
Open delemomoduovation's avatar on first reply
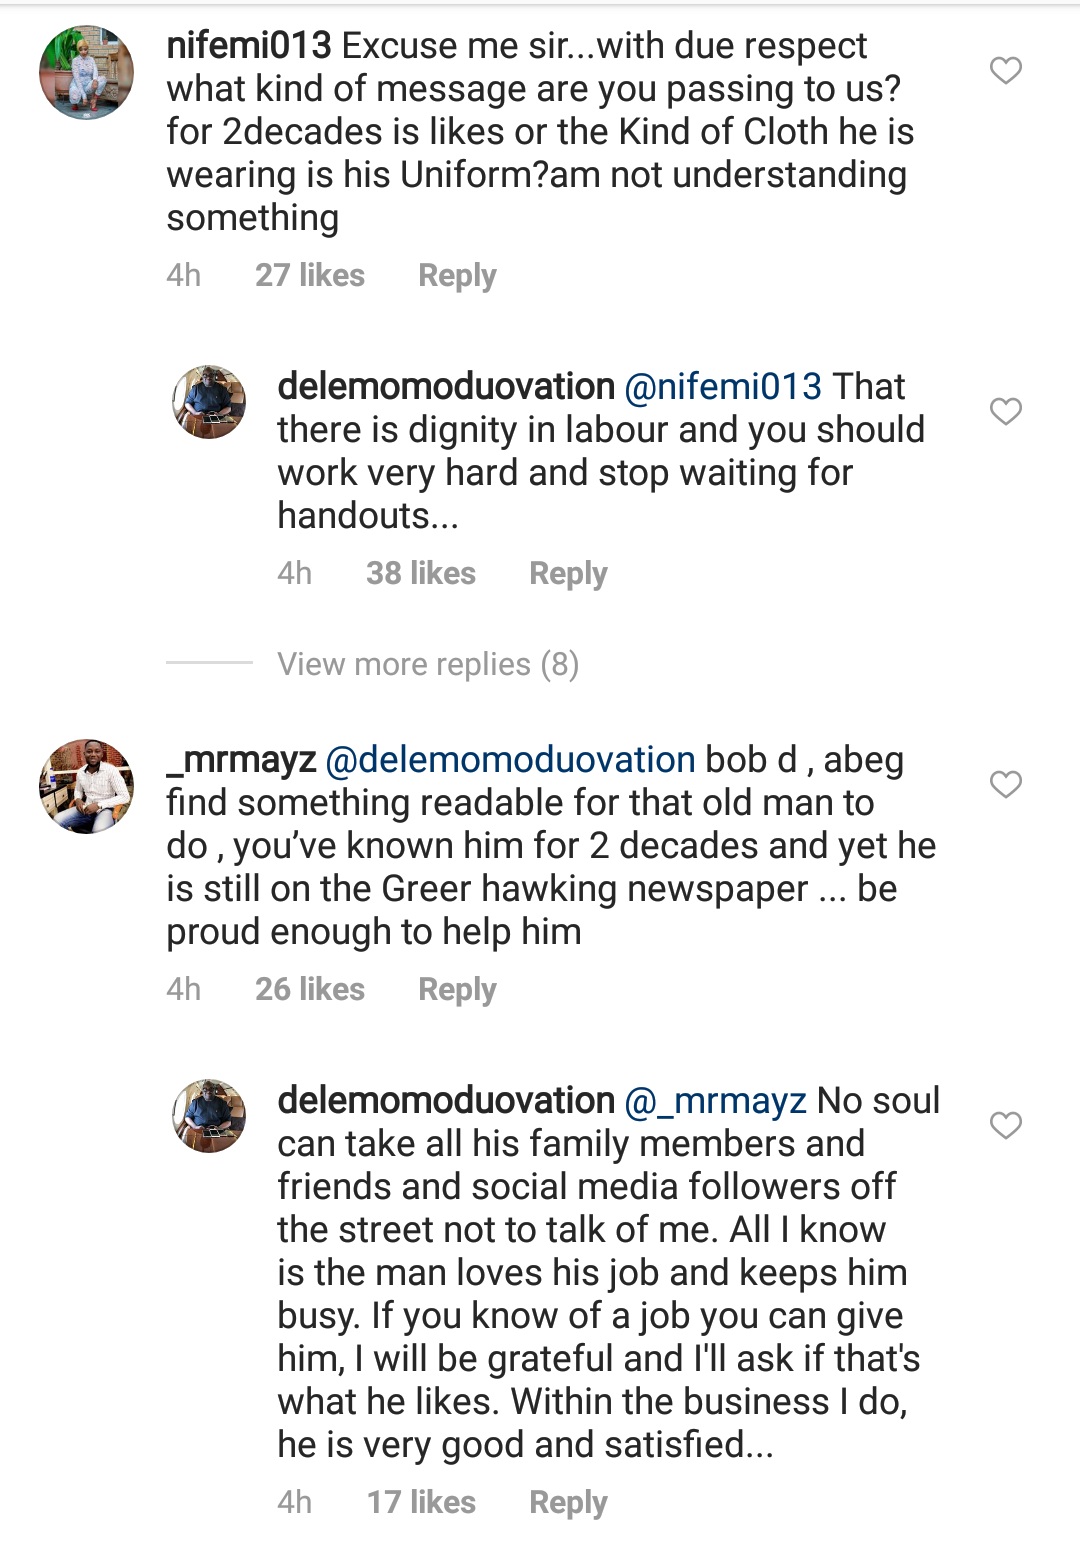pyautogui.click(x=209, y=402)
